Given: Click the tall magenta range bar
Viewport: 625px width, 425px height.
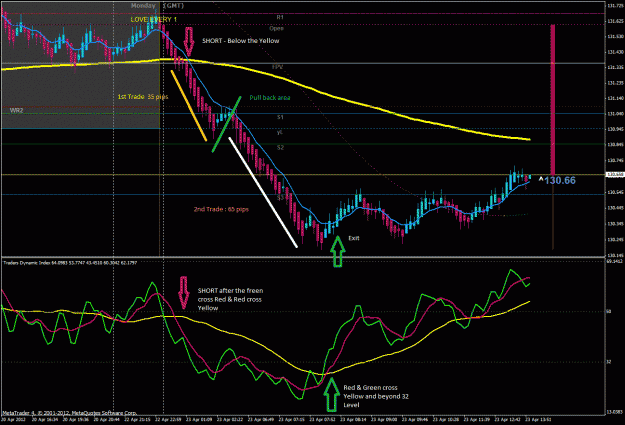Looking at the screenshot, I should [553, 100].
